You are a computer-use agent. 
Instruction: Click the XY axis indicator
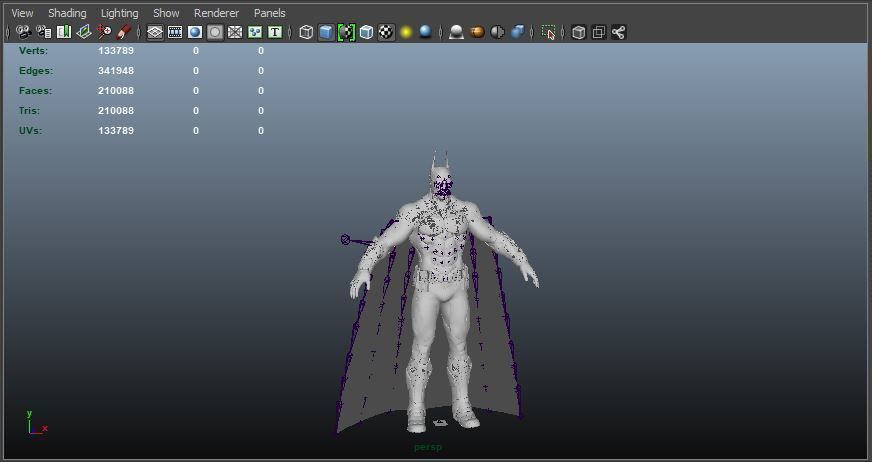point(37,423)
